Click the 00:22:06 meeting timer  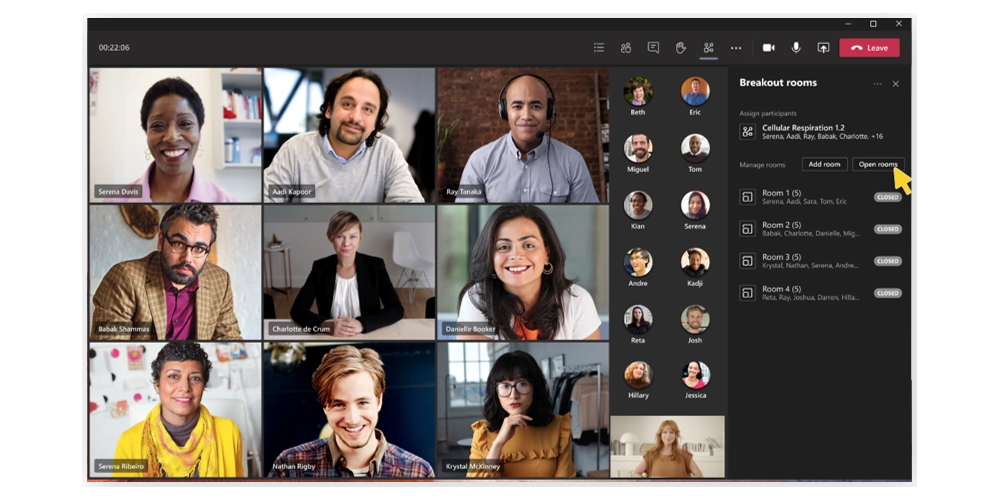tap(114, 48)
